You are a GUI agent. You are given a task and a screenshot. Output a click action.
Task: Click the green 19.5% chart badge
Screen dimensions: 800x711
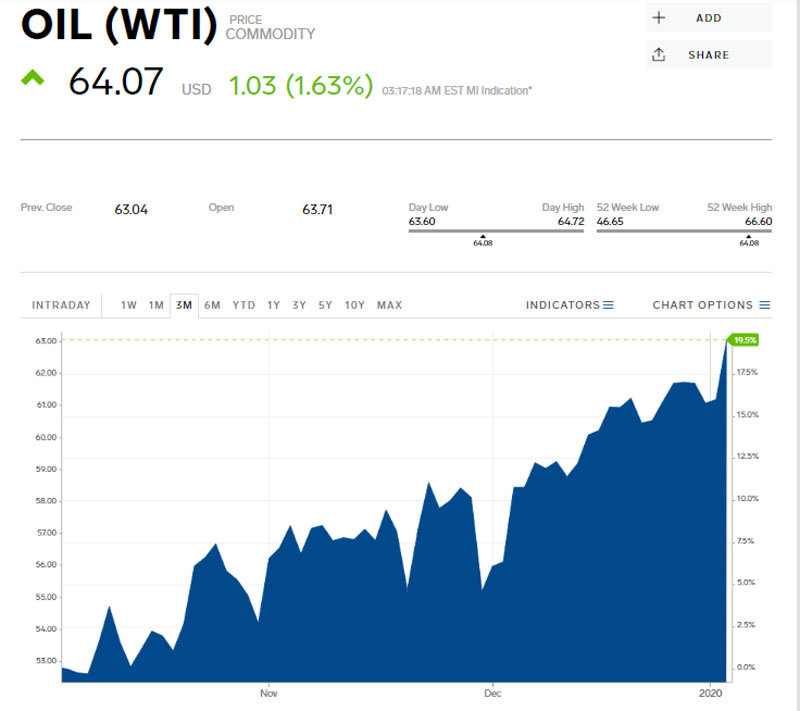pyautogui.click(x=745, y=340)
